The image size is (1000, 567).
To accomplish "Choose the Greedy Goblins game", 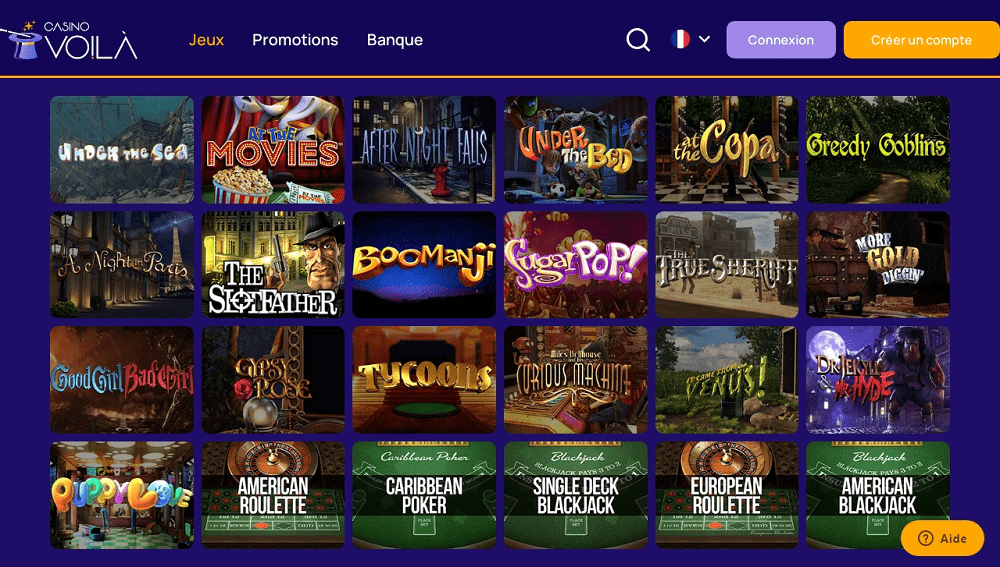I will click(x=878, y=150).
